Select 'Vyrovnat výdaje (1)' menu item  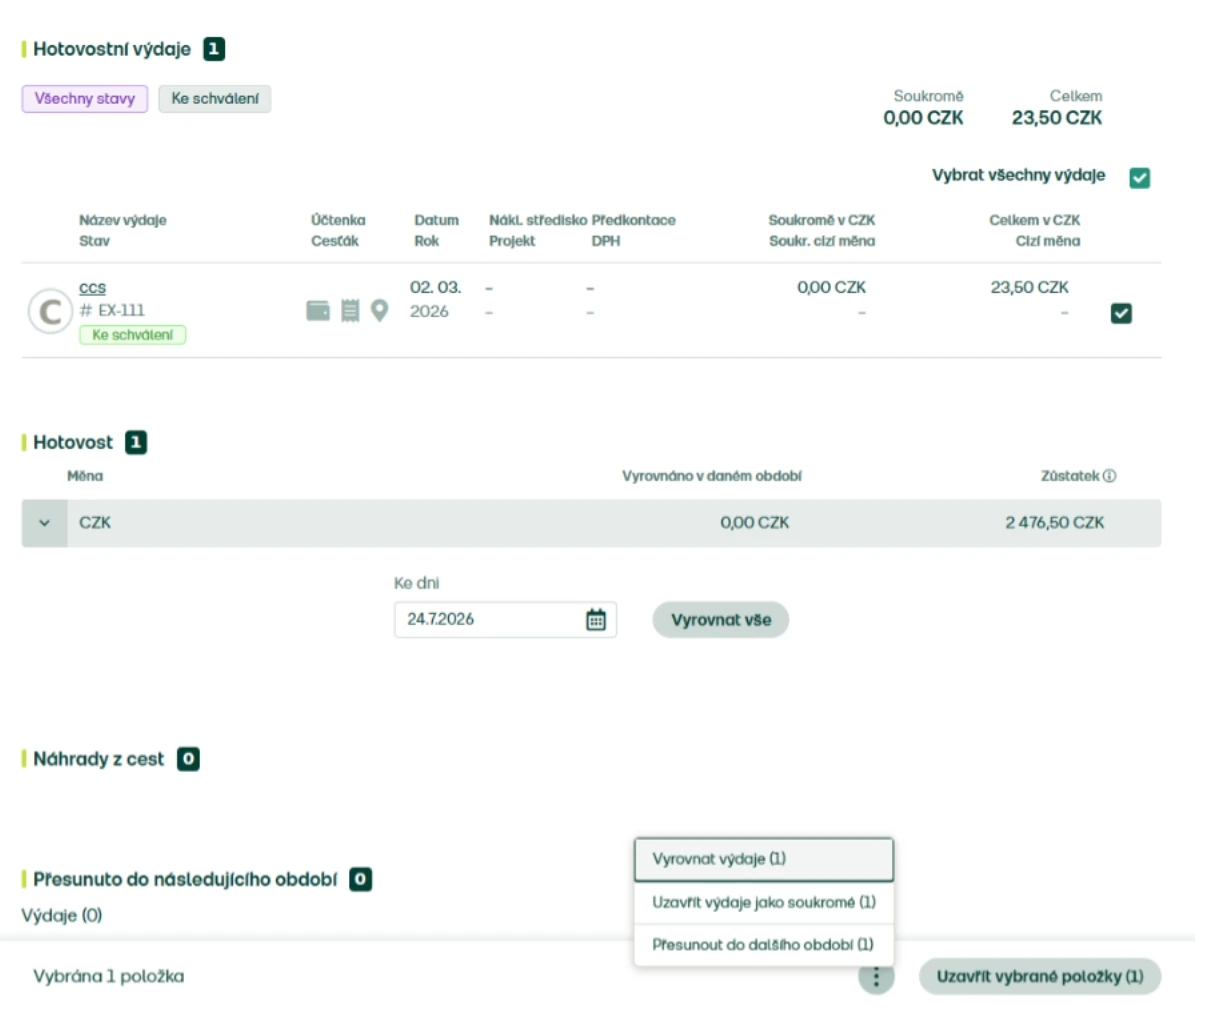(x=763, y=859)
